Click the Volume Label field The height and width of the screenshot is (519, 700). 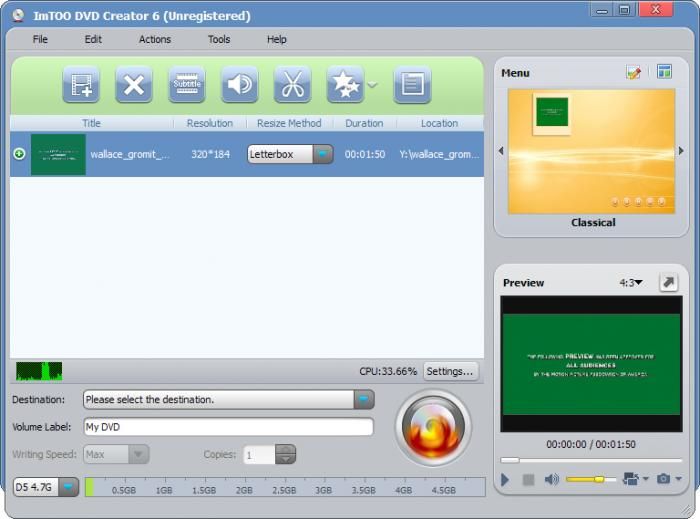(229, 427)
